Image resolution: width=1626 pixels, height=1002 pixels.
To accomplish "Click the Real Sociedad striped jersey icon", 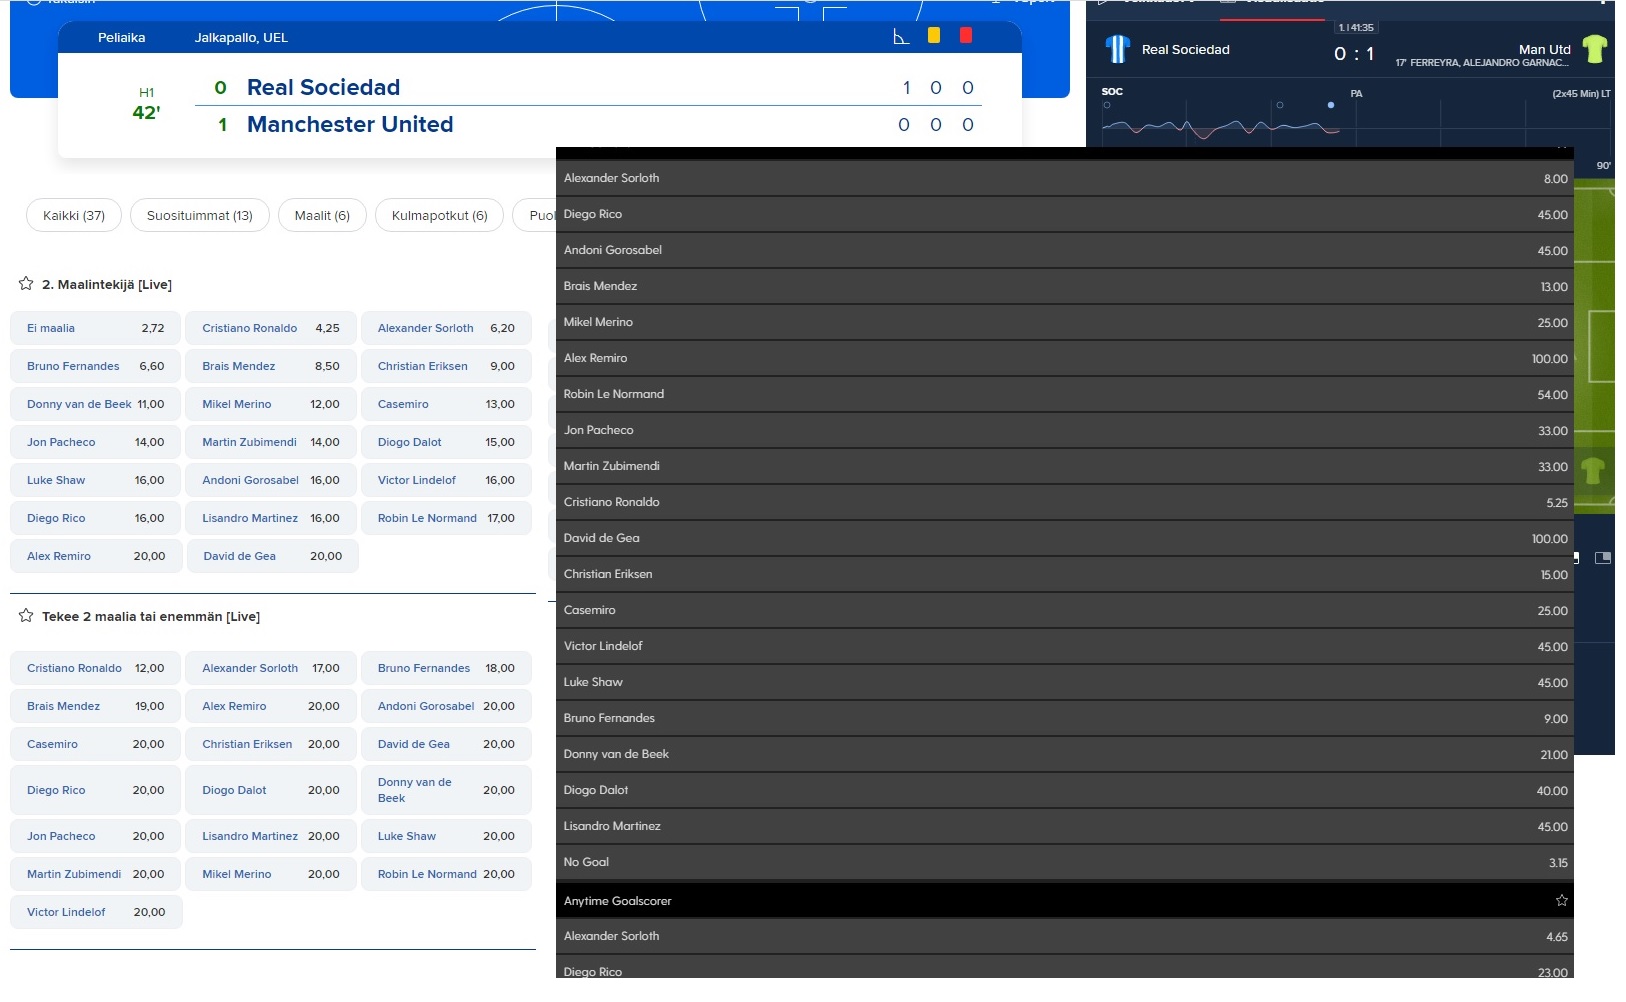I will coord(1117,49).
